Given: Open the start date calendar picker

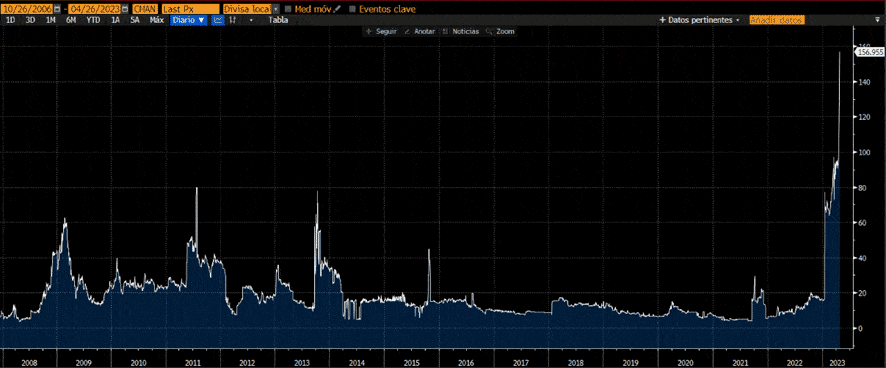Looking at the screenshot, I should [x=57, y=9].
